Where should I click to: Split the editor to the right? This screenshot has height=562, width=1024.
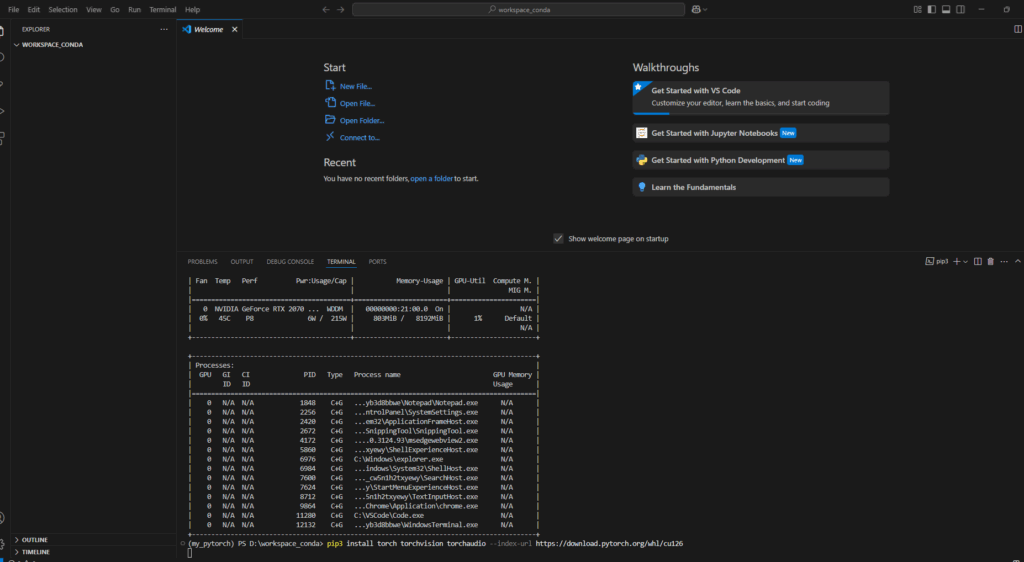click(x=1017, y=29)
